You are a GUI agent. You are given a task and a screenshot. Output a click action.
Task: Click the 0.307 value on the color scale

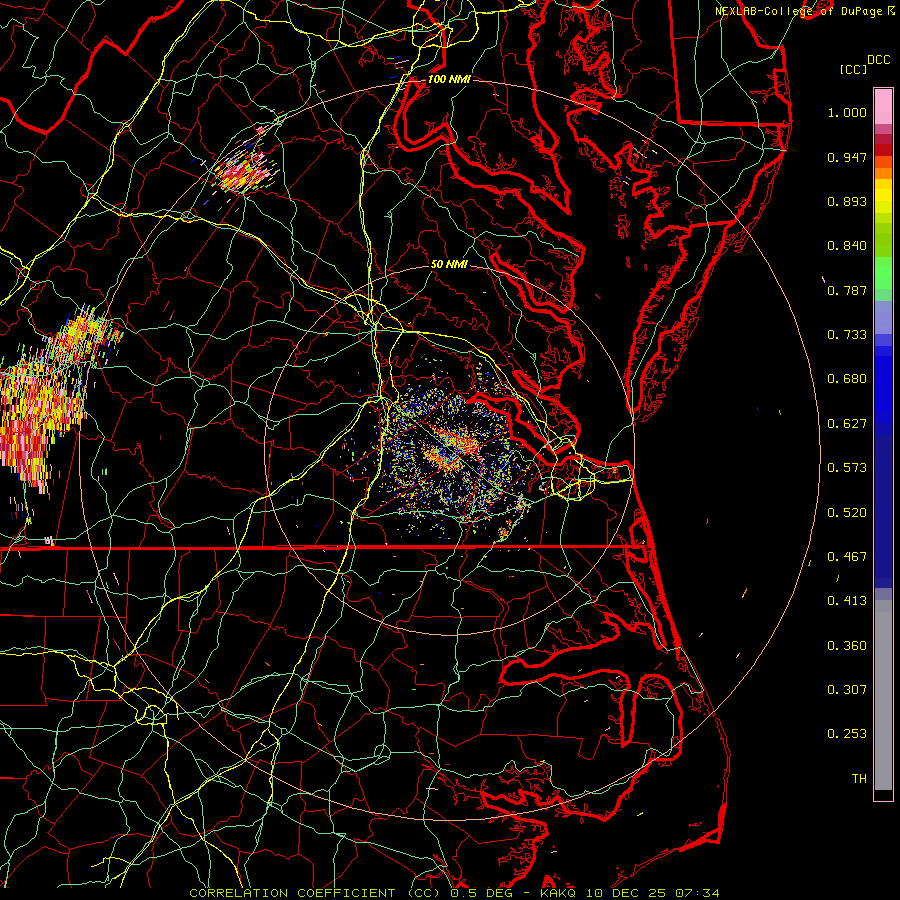(x=847, y=690)
